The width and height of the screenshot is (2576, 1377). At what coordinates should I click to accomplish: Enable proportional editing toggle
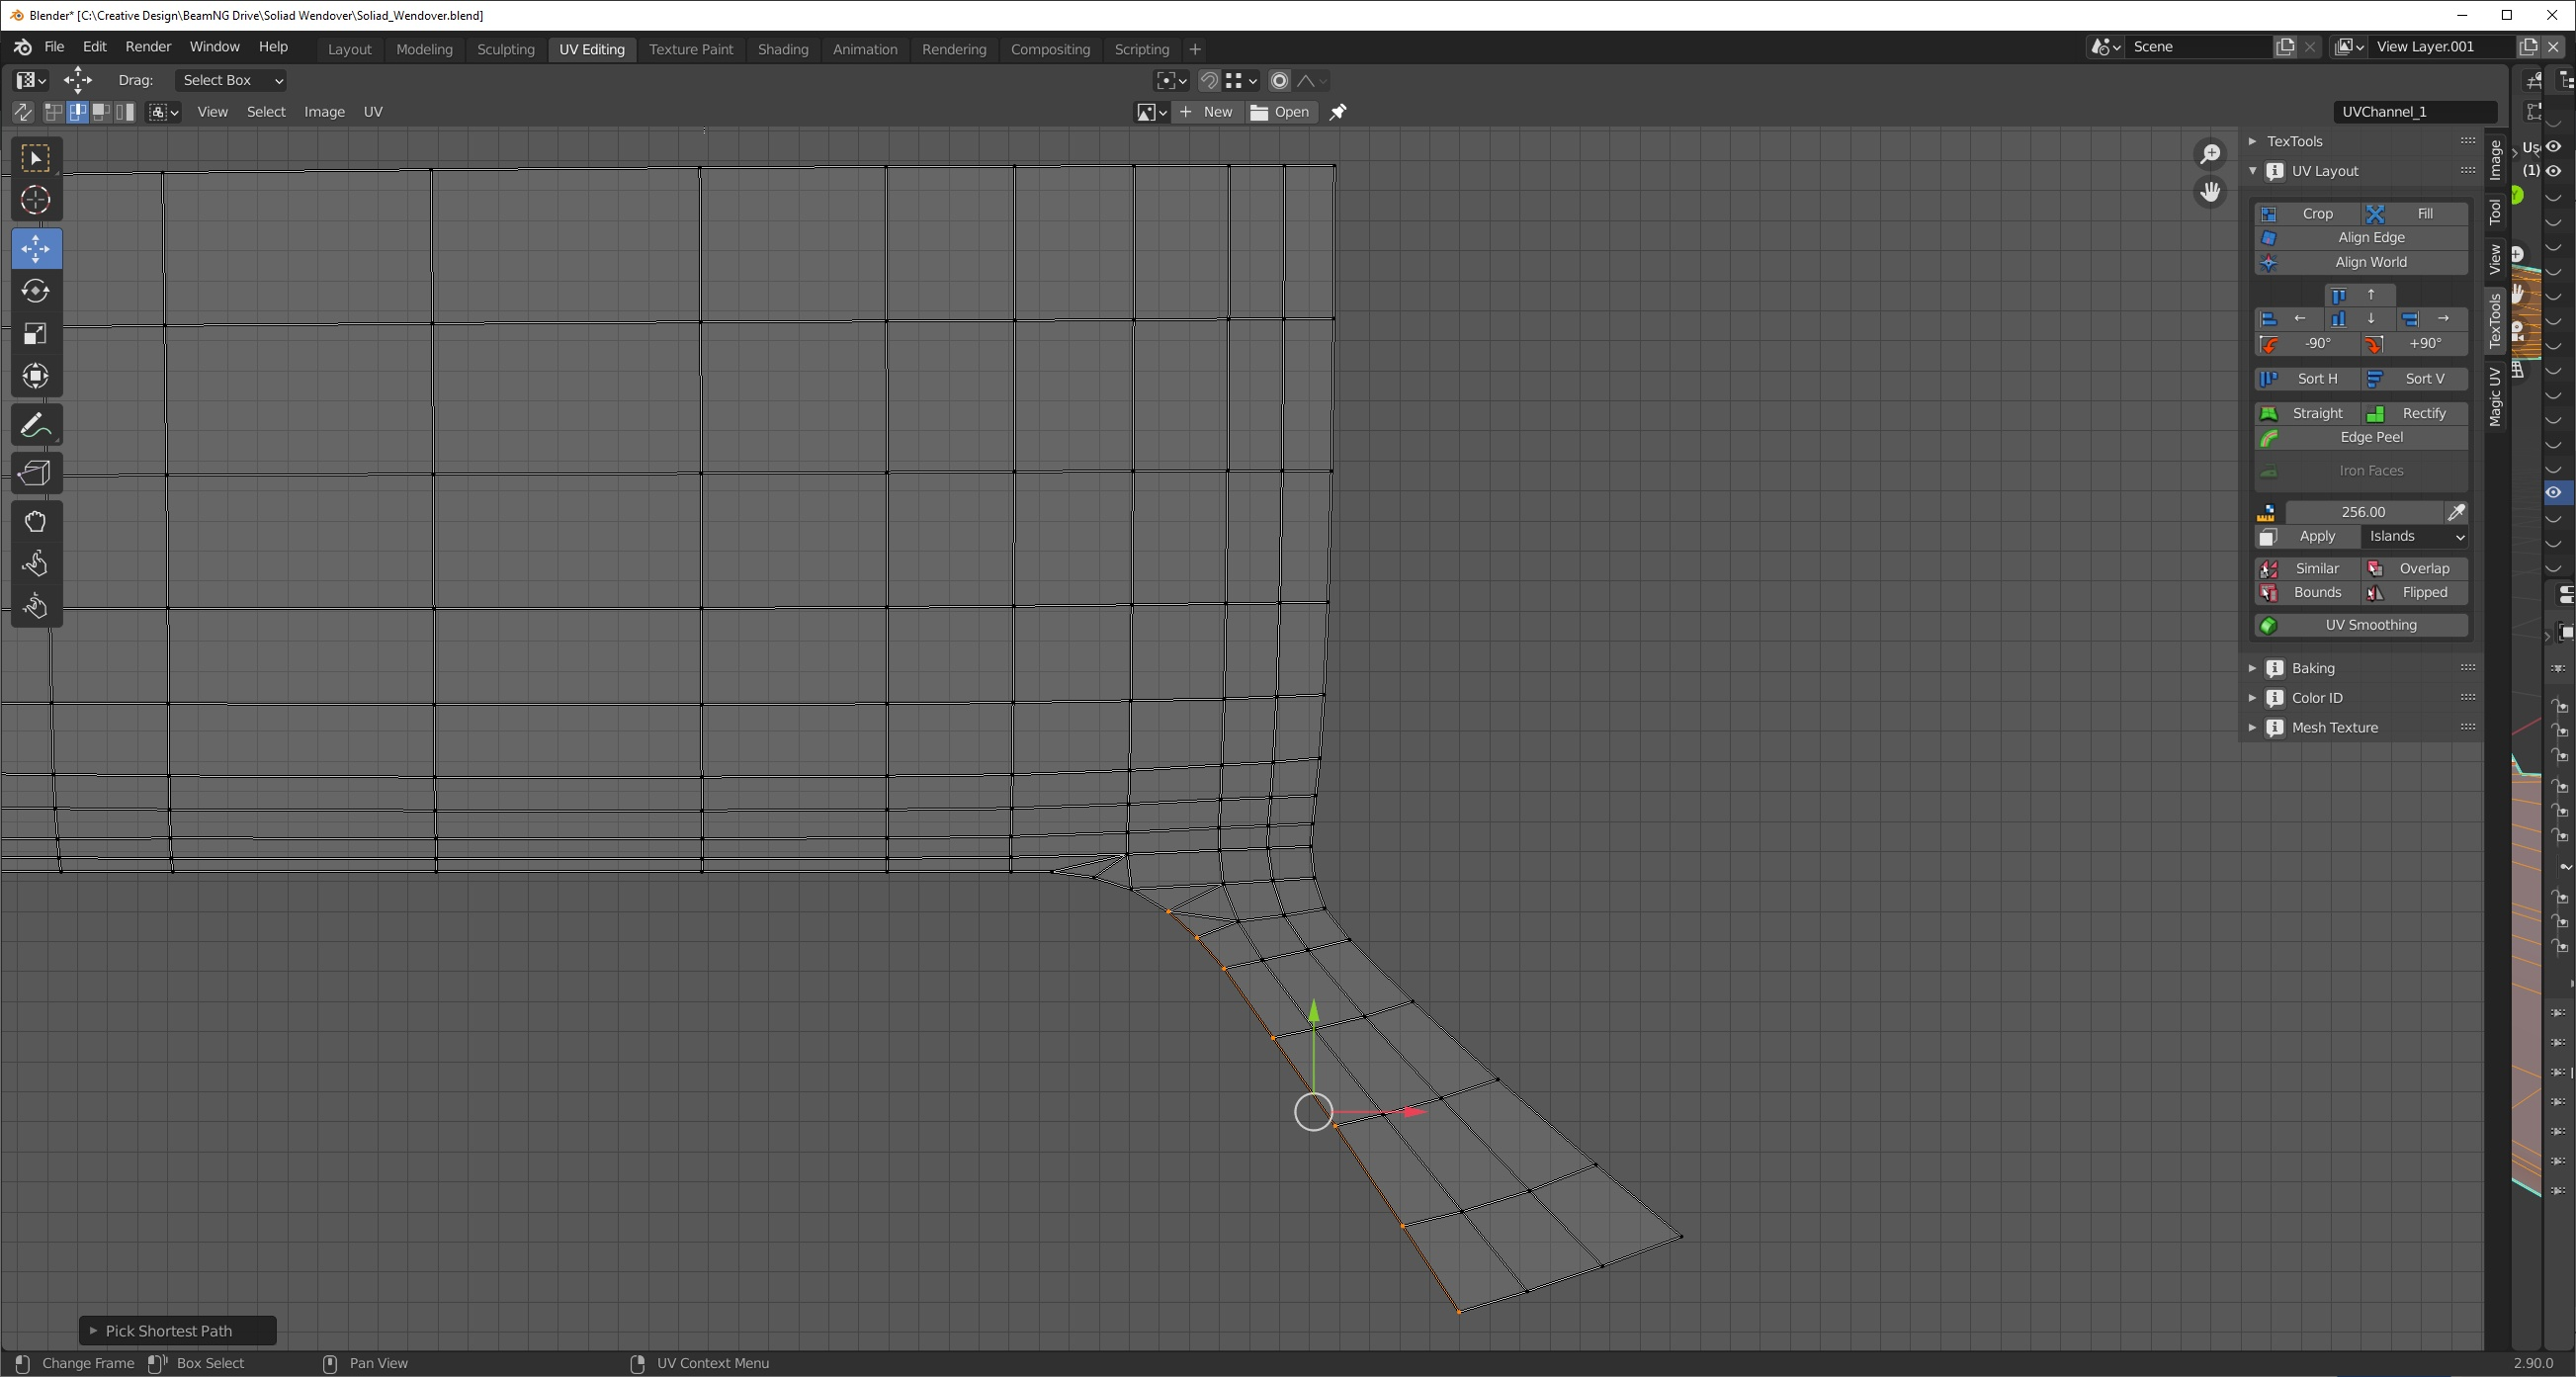(1279, 81)
